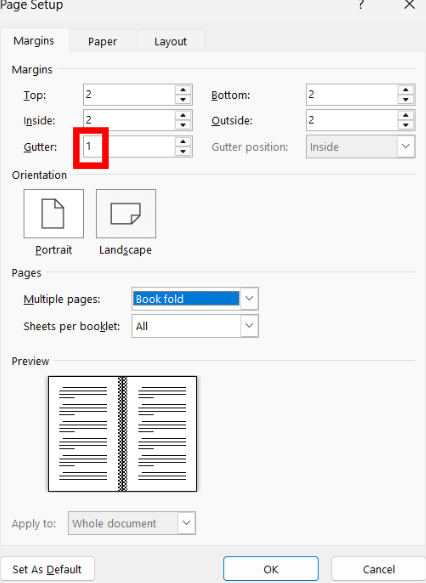Select the Landscape orientation icon

(x=126, y=213)
